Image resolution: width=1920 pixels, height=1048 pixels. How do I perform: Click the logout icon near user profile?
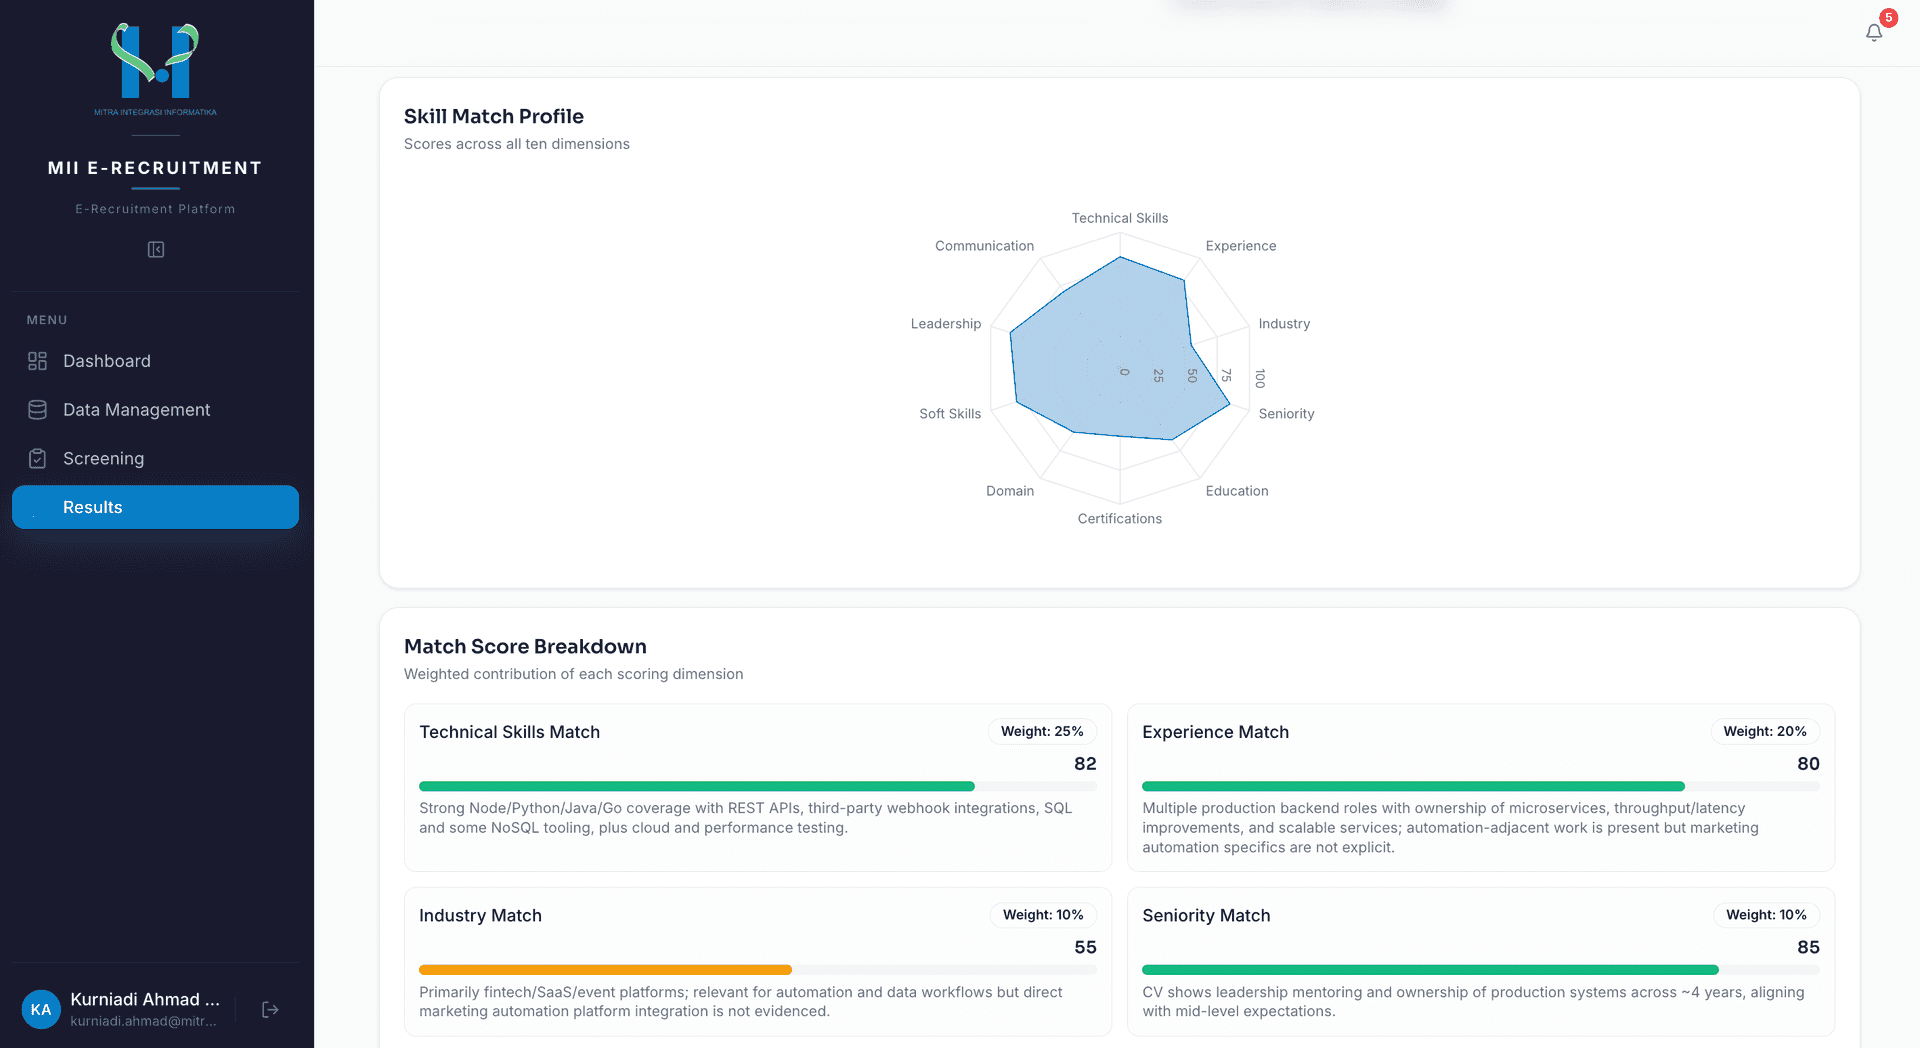(x=270, y=1010)
